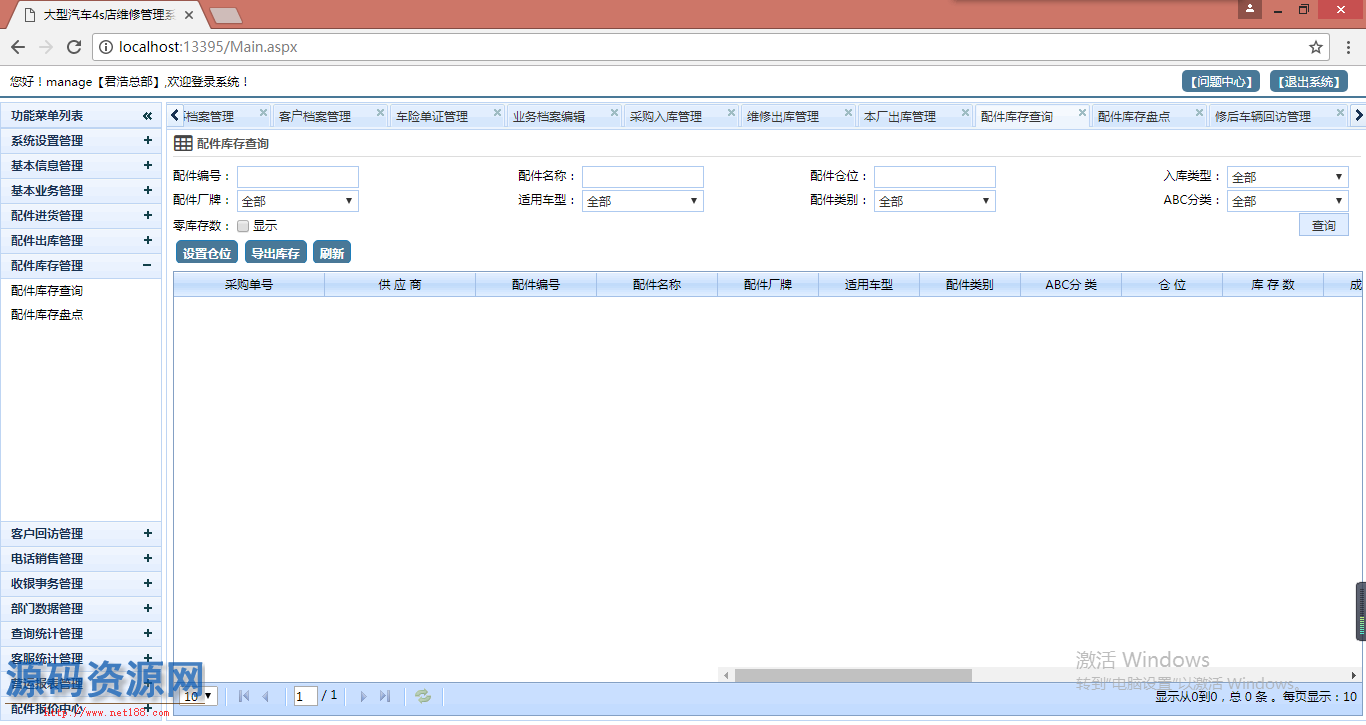Close the 业务档案编辑 tab
Viewport: 1366px width, 725px height.
coord(614,113)
